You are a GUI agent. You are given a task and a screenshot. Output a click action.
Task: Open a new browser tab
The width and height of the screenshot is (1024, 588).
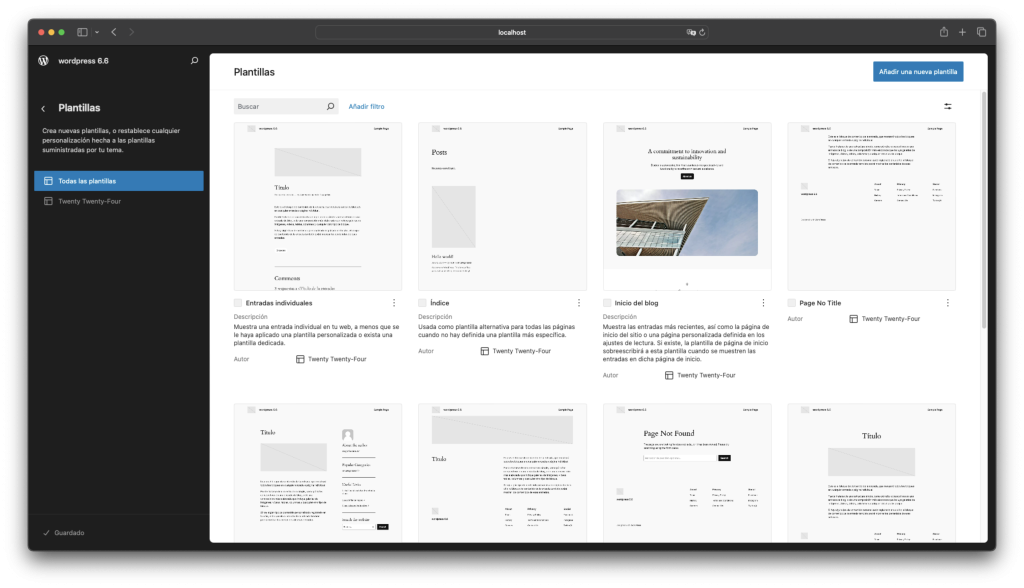click(962, 32)
